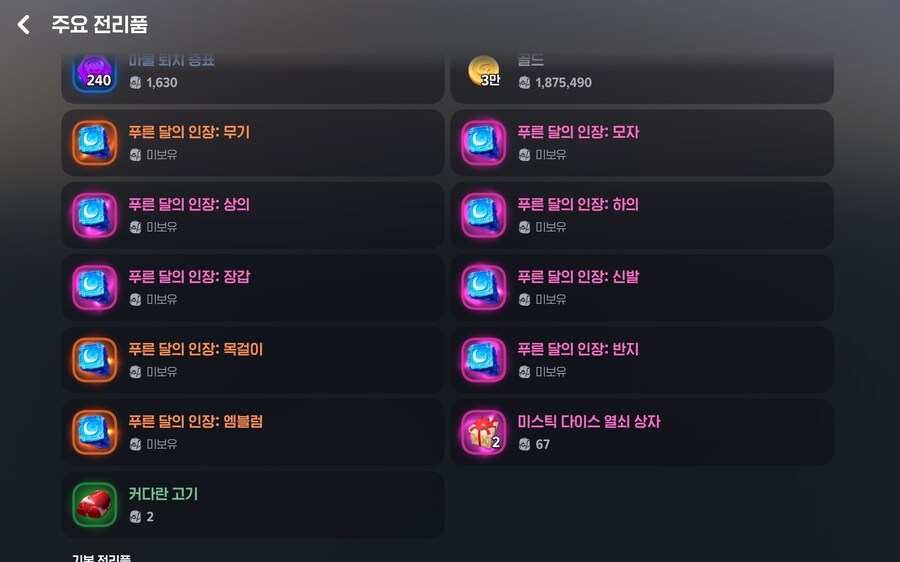Go back using the left arrow
The image size is (900, 562).
(x=24, y=25)
